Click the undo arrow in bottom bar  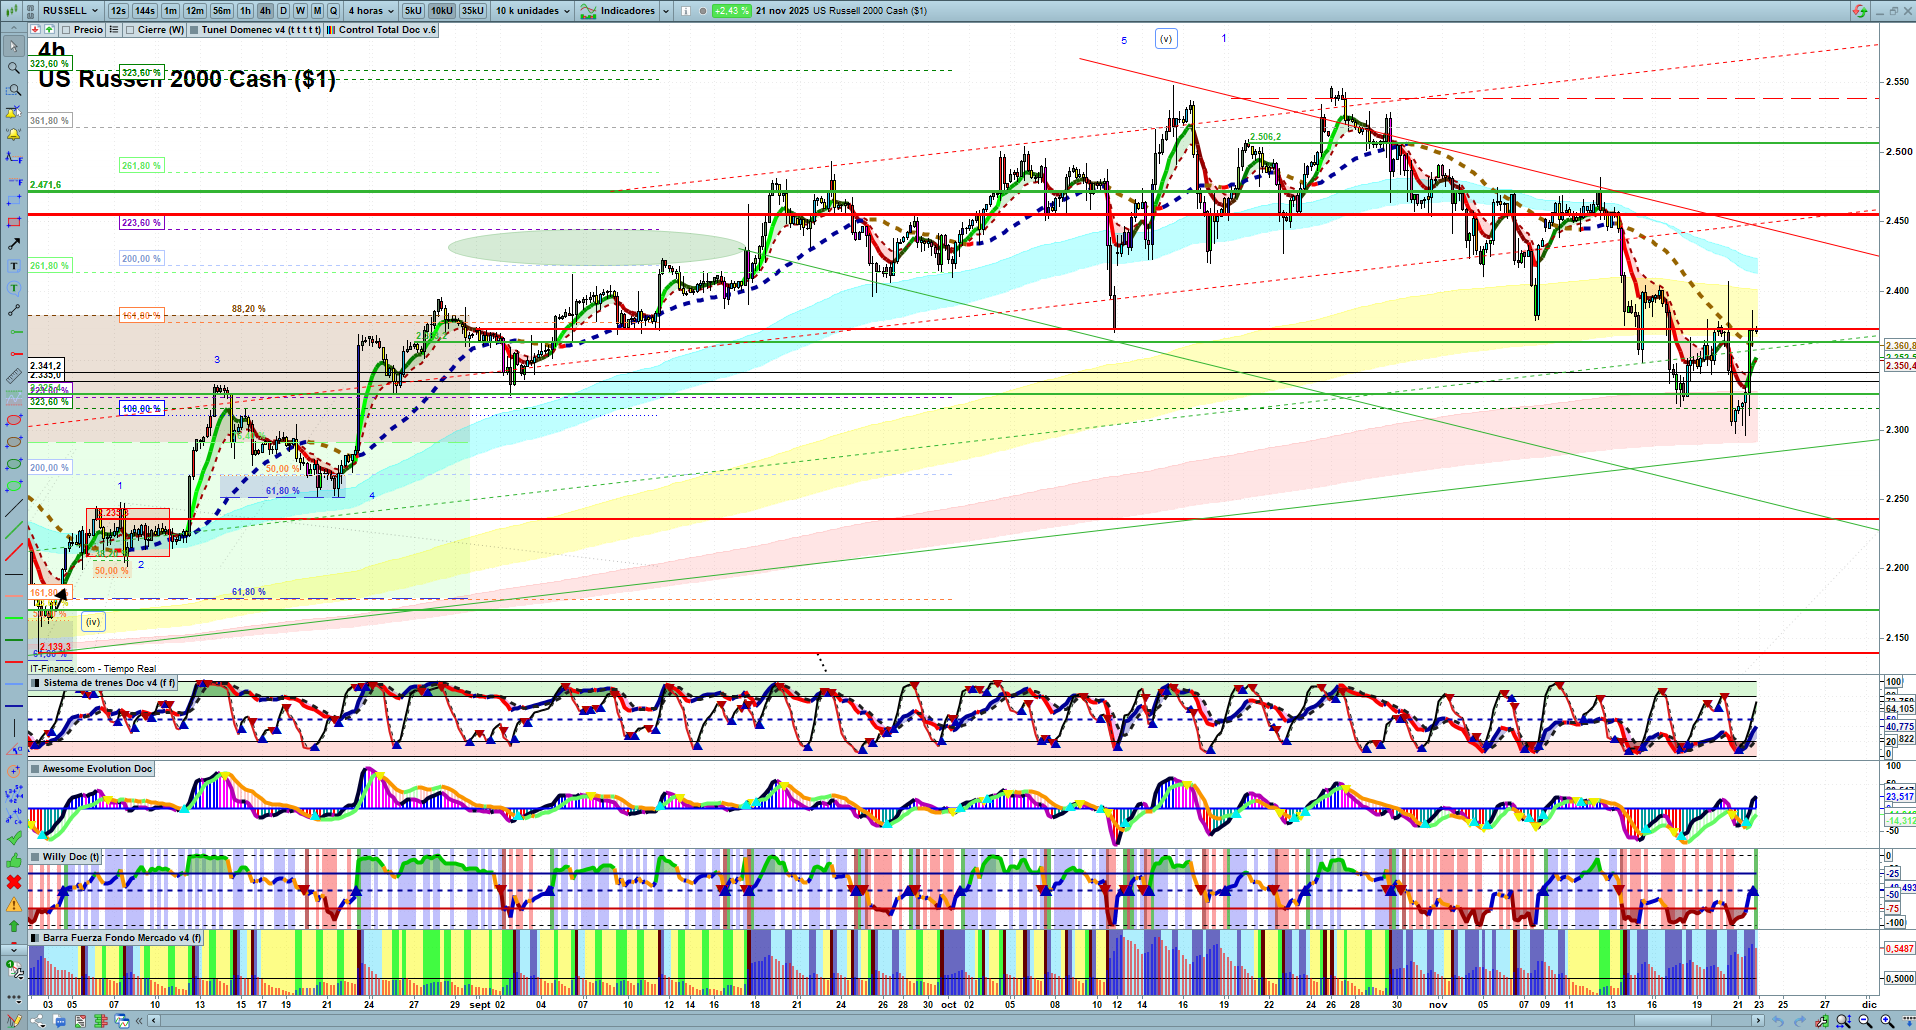point(1778,1021)
